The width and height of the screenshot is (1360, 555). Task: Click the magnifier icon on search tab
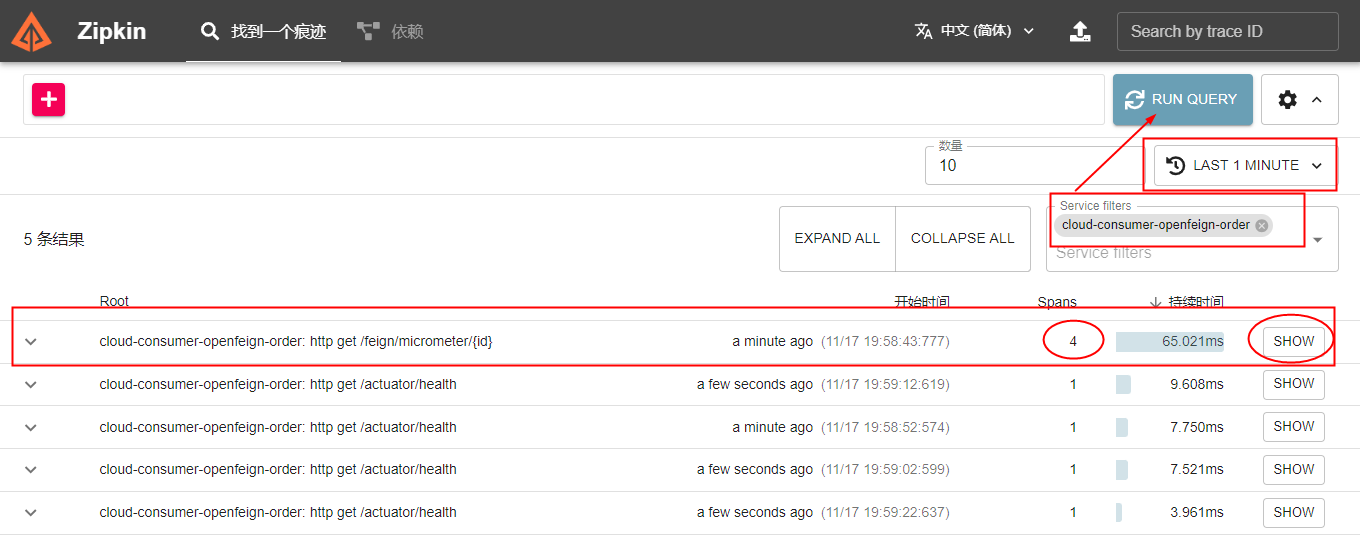(x=209, y=31)
